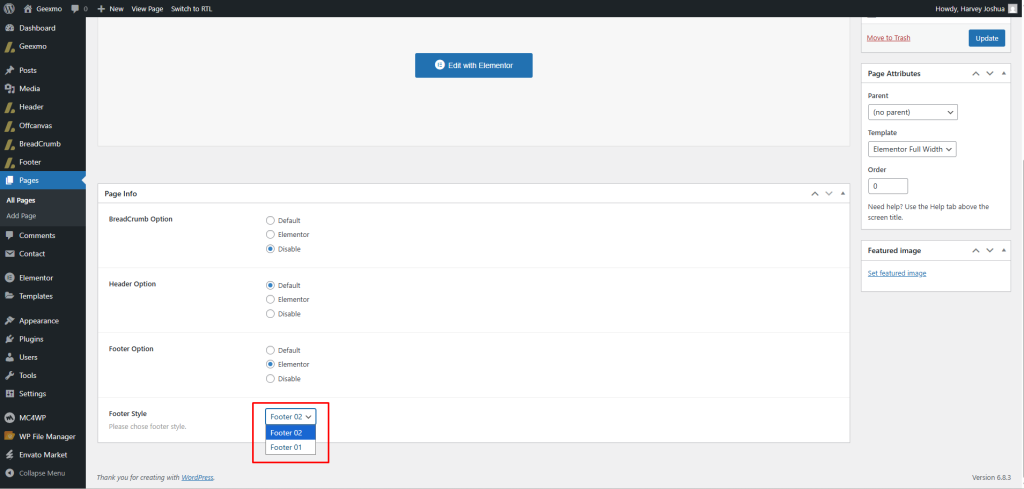Select Default for Footer Option

coord(270,350)
